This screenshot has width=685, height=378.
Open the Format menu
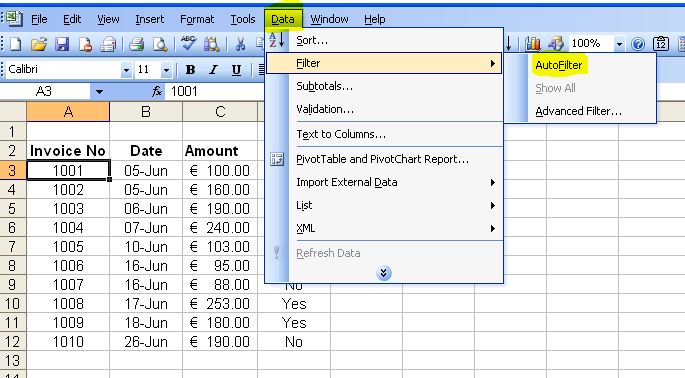click(197, 19)
